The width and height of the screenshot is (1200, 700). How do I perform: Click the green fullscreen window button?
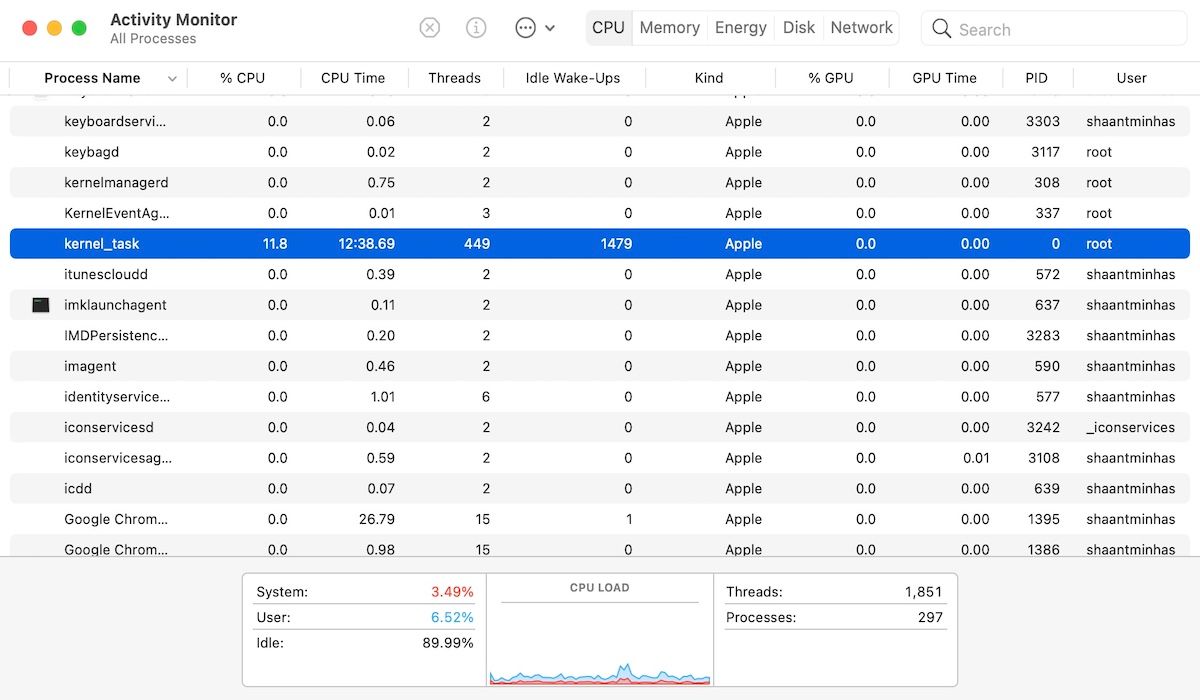point(79,29)
